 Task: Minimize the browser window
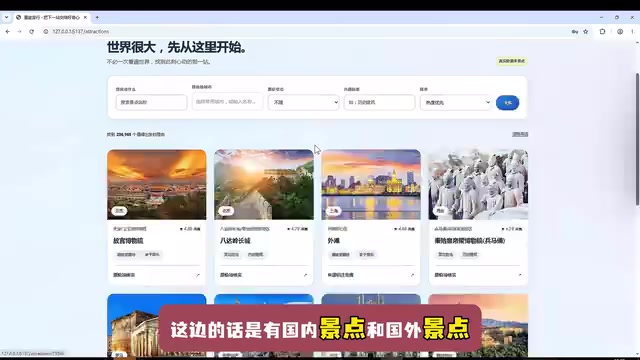click(x=602, y=18)
